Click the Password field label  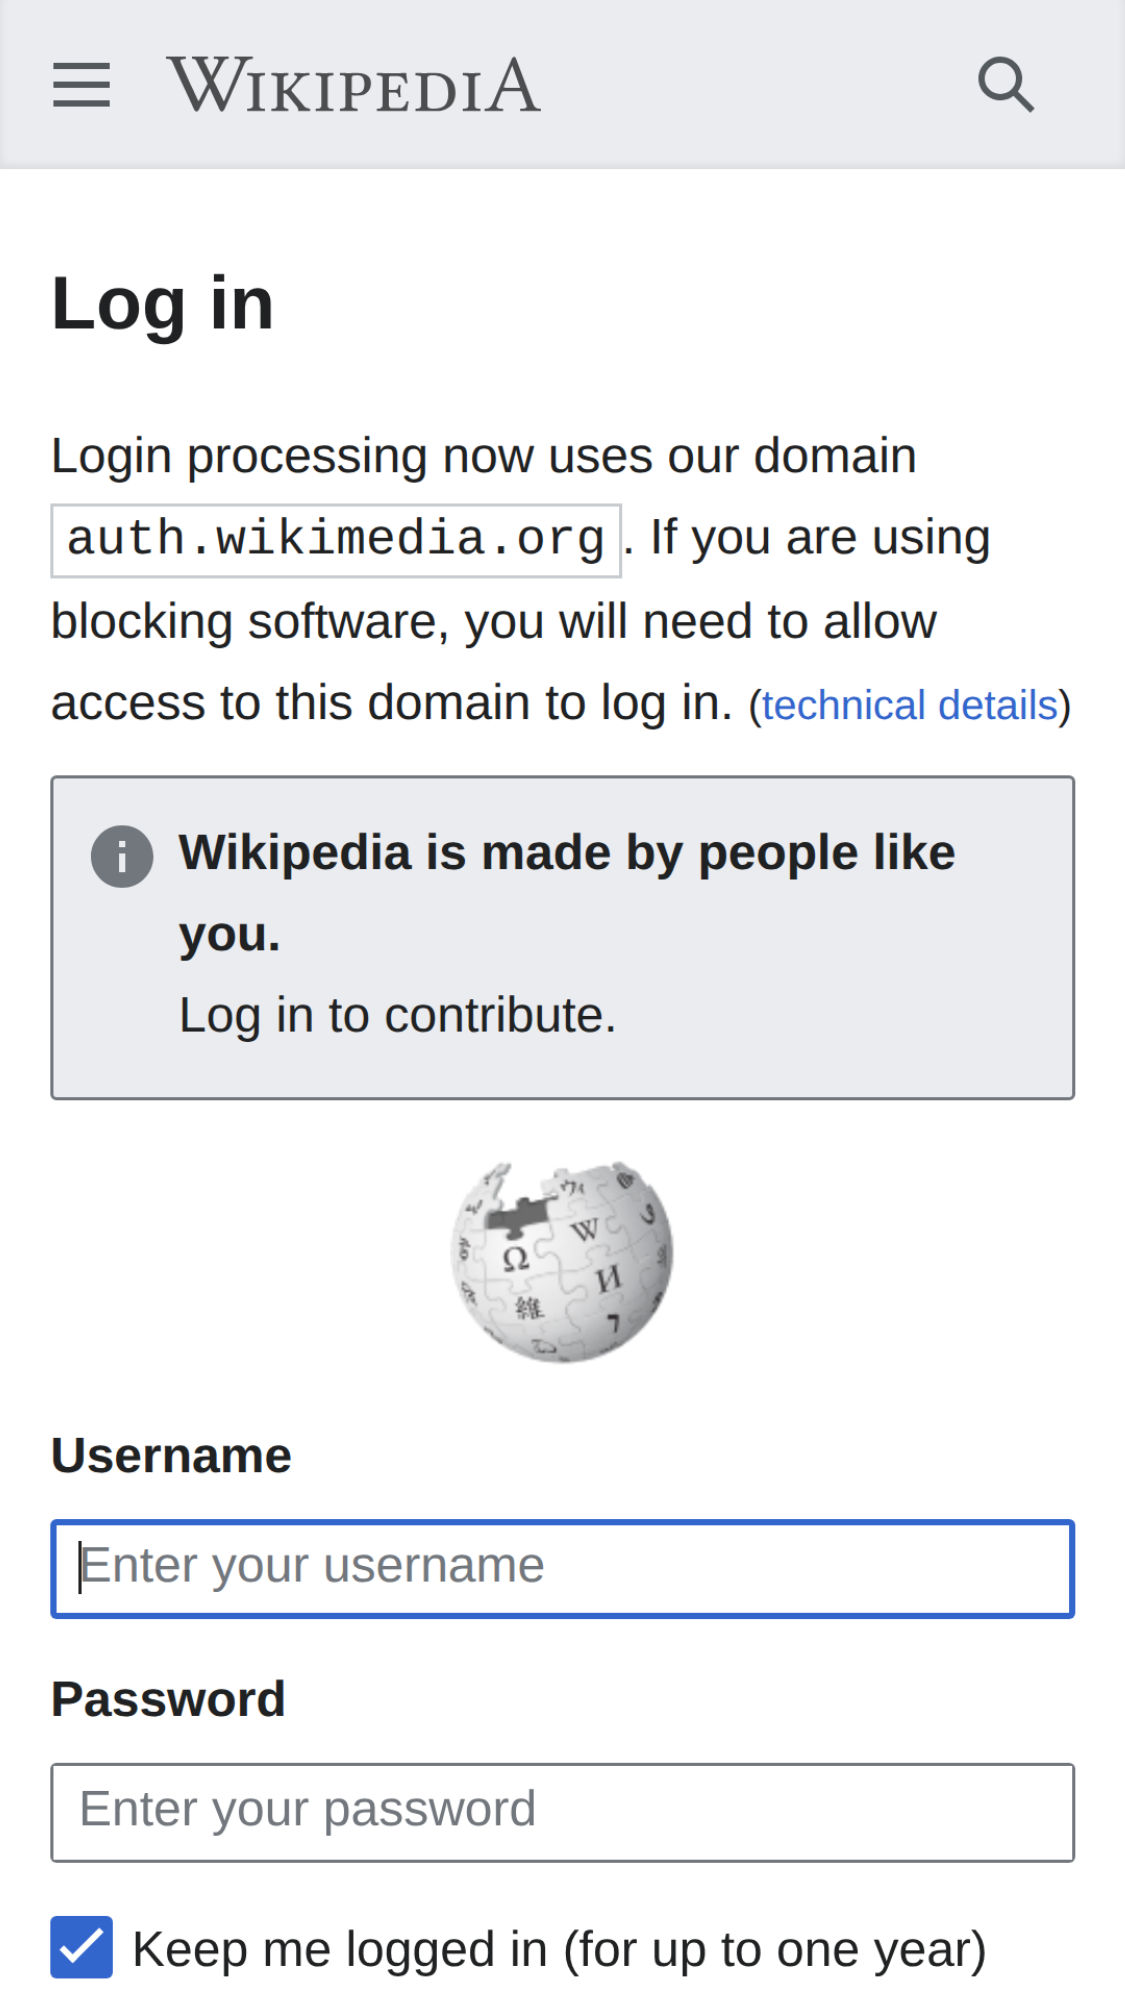pos(168,1699)
